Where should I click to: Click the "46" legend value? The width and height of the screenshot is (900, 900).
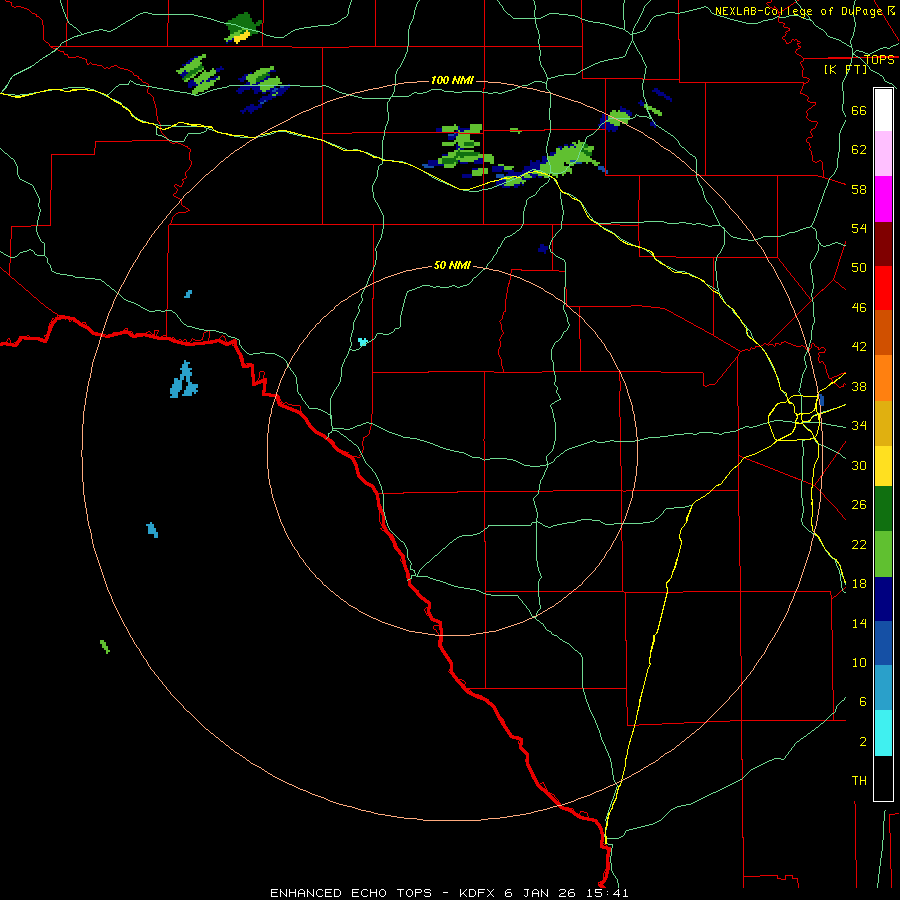859,308
